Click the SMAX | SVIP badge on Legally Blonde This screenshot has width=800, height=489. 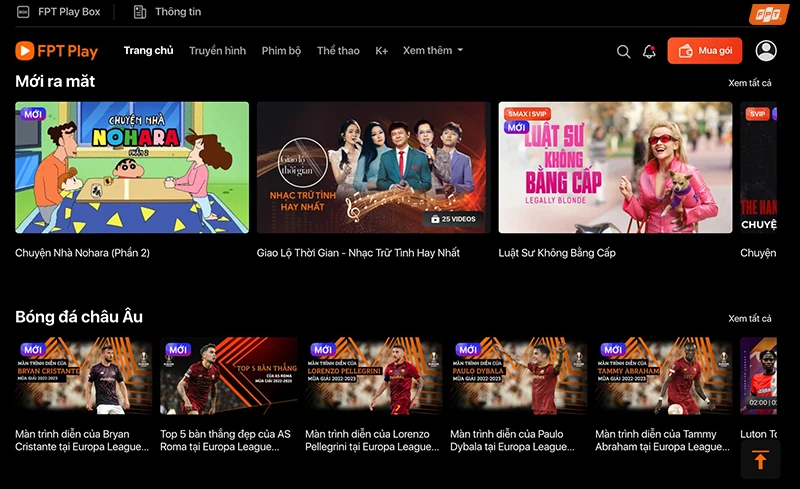(x=527, y=114)
